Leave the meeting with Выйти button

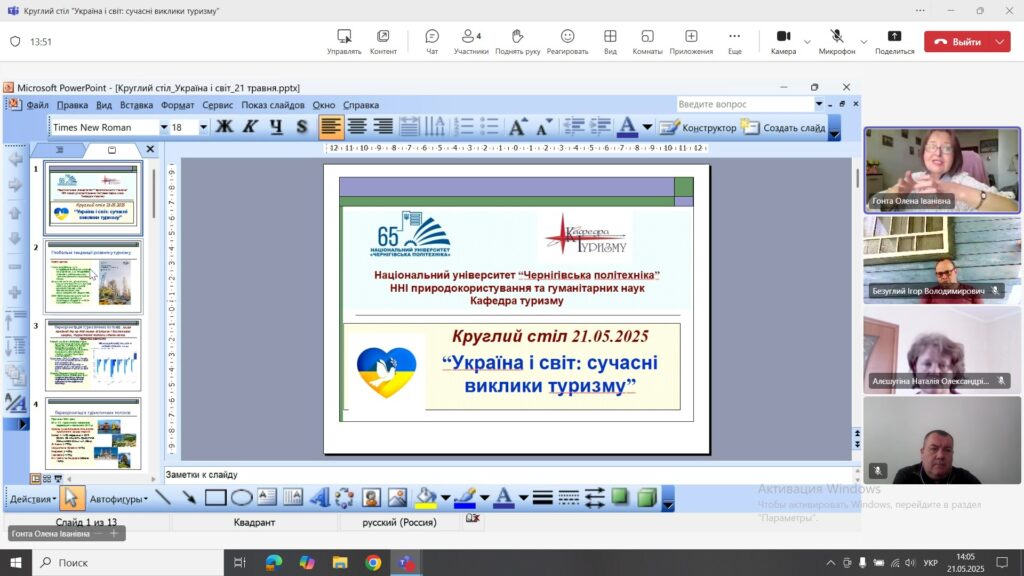[x=957, y=42]
